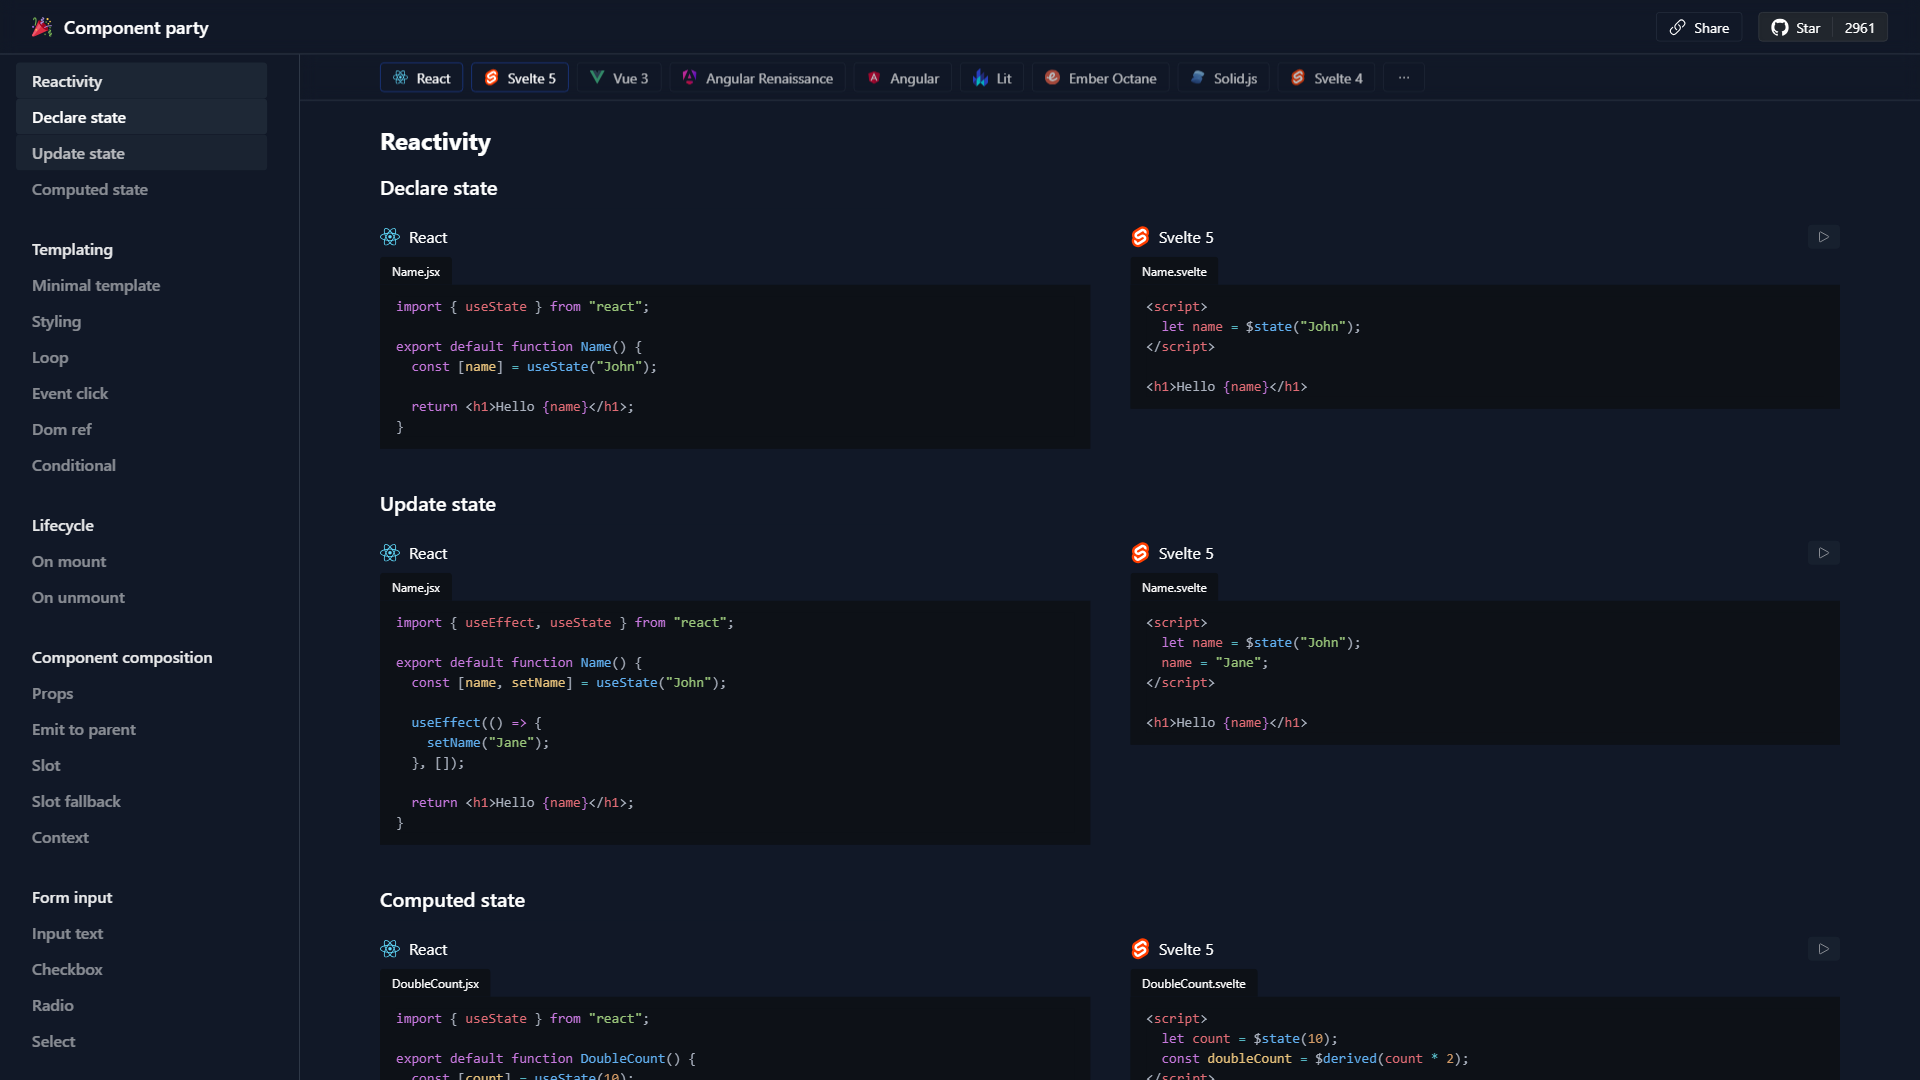Open playground for Declare state Svelte 5

coord(1824,237)
